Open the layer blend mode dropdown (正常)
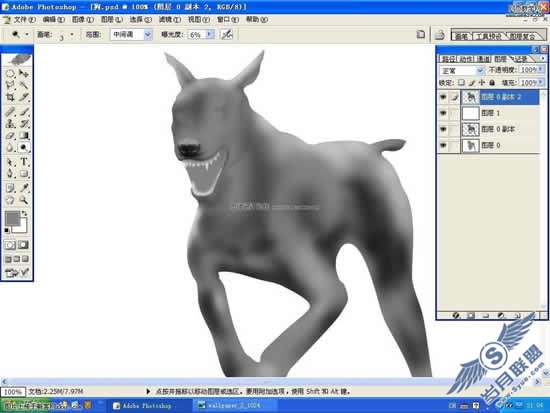 [461, 70]
